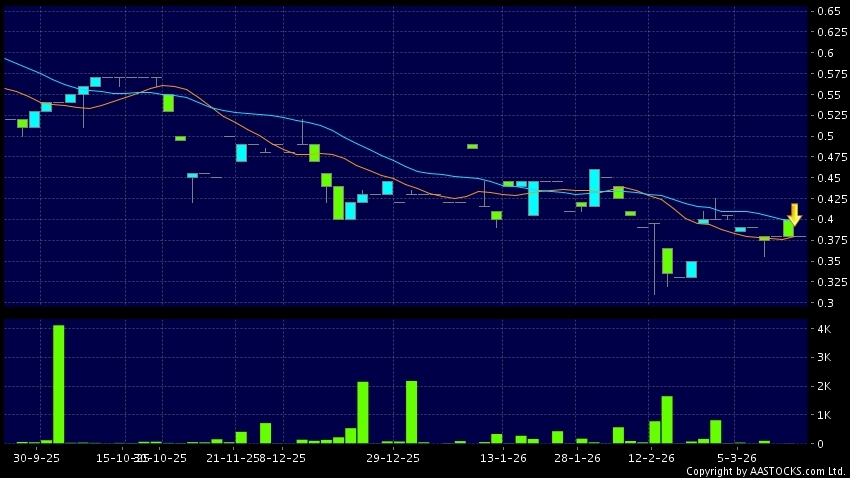Viewport: 850px width, 478px height.
Task: Click the tall cyan candlestick above 28-1-26
Action: pyautogui.click(x=594, y=188)
